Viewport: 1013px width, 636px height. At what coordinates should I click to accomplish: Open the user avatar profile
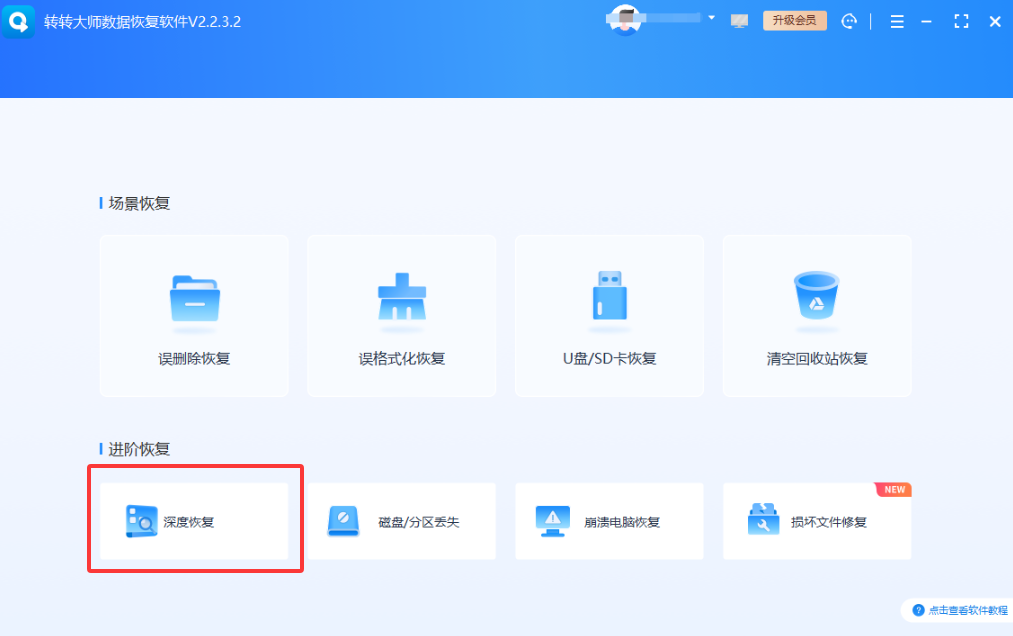pyautogui.click(x=625, y=20)
